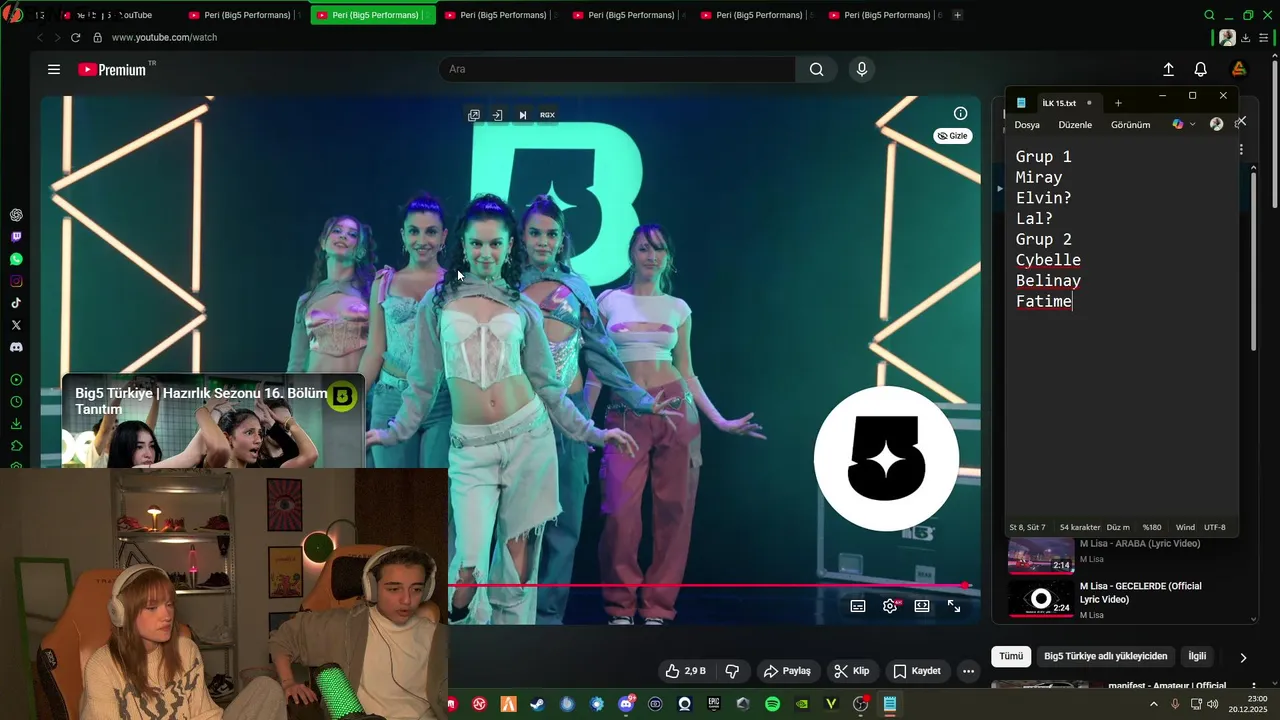Click the video info card icon

pyautogui.click(x=960, y=113)
